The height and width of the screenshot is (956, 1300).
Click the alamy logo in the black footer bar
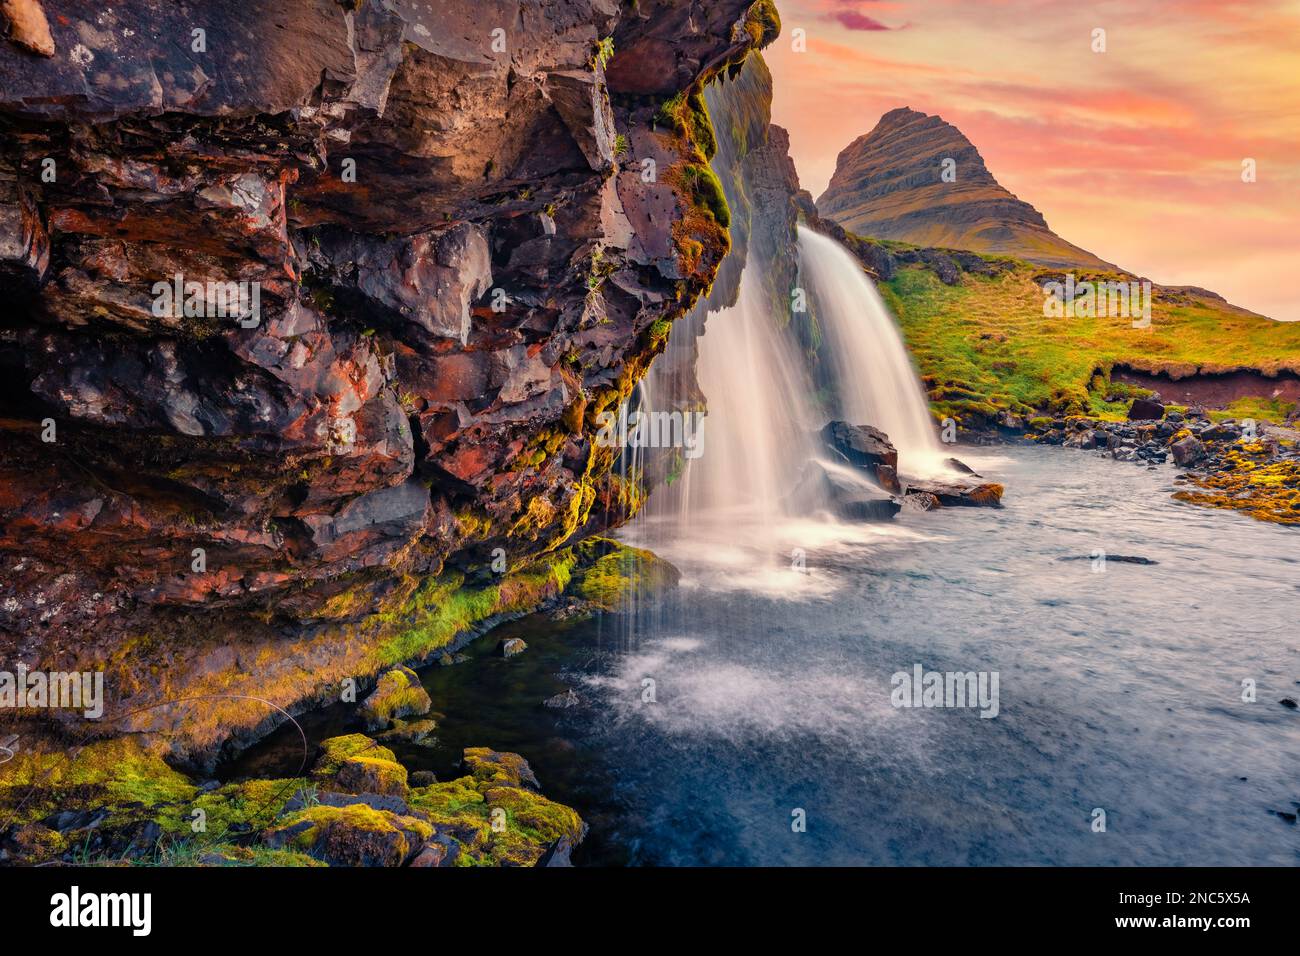(101, 911)
